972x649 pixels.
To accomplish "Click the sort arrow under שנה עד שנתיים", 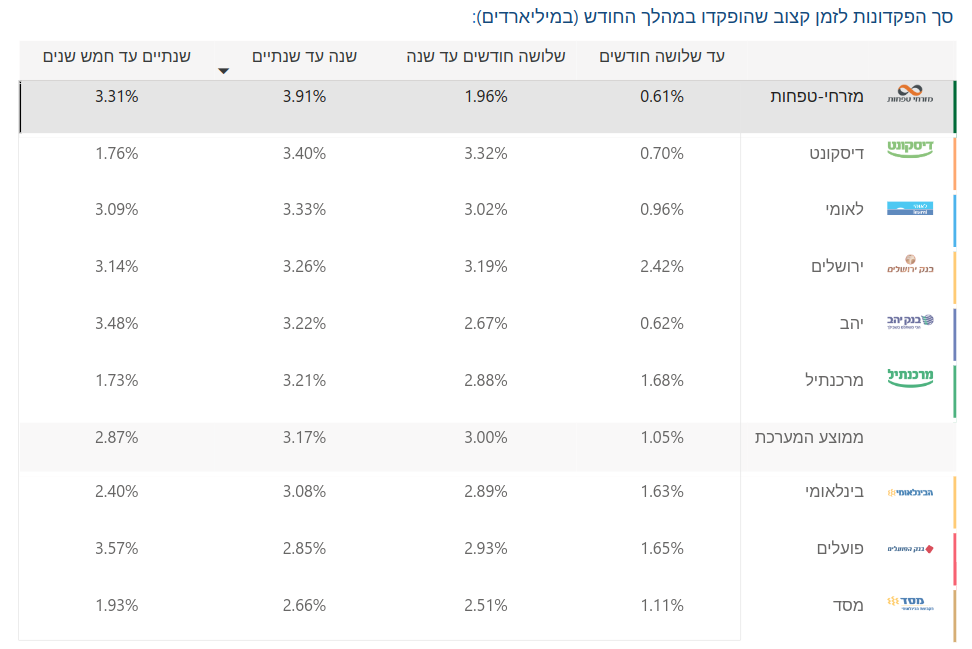I will (224, 71).
